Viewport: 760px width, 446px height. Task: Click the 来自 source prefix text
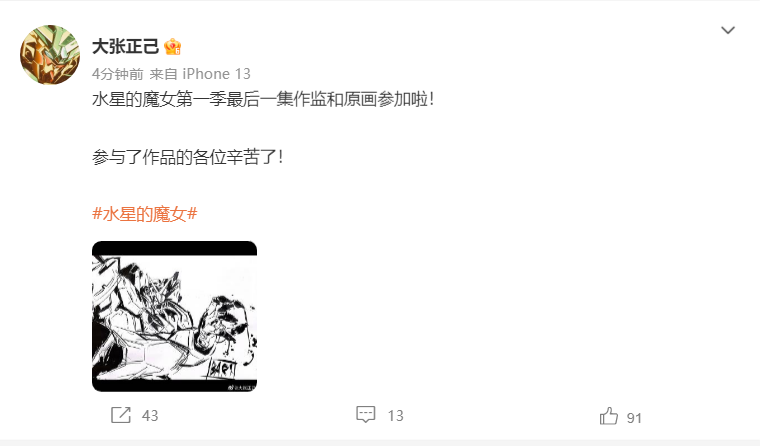click(x=163, y=74)
